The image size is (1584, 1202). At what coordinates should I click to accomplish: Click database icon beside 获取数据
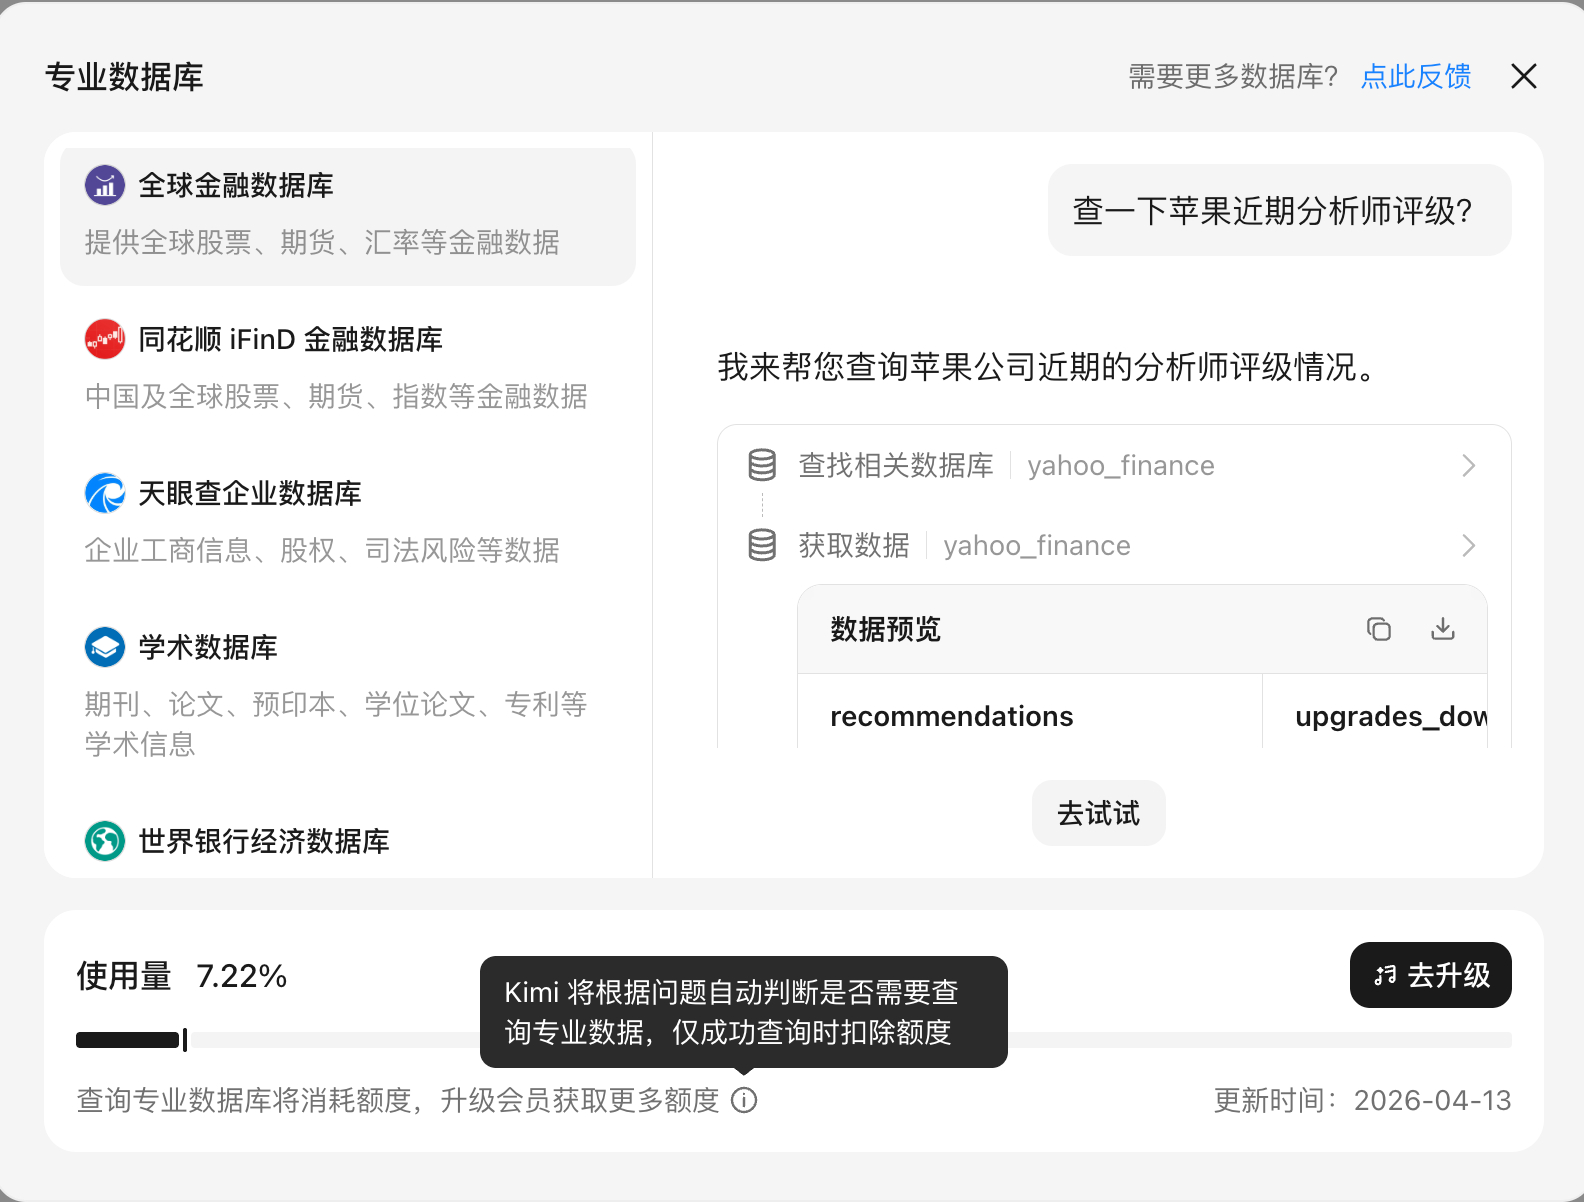[762, 545]
